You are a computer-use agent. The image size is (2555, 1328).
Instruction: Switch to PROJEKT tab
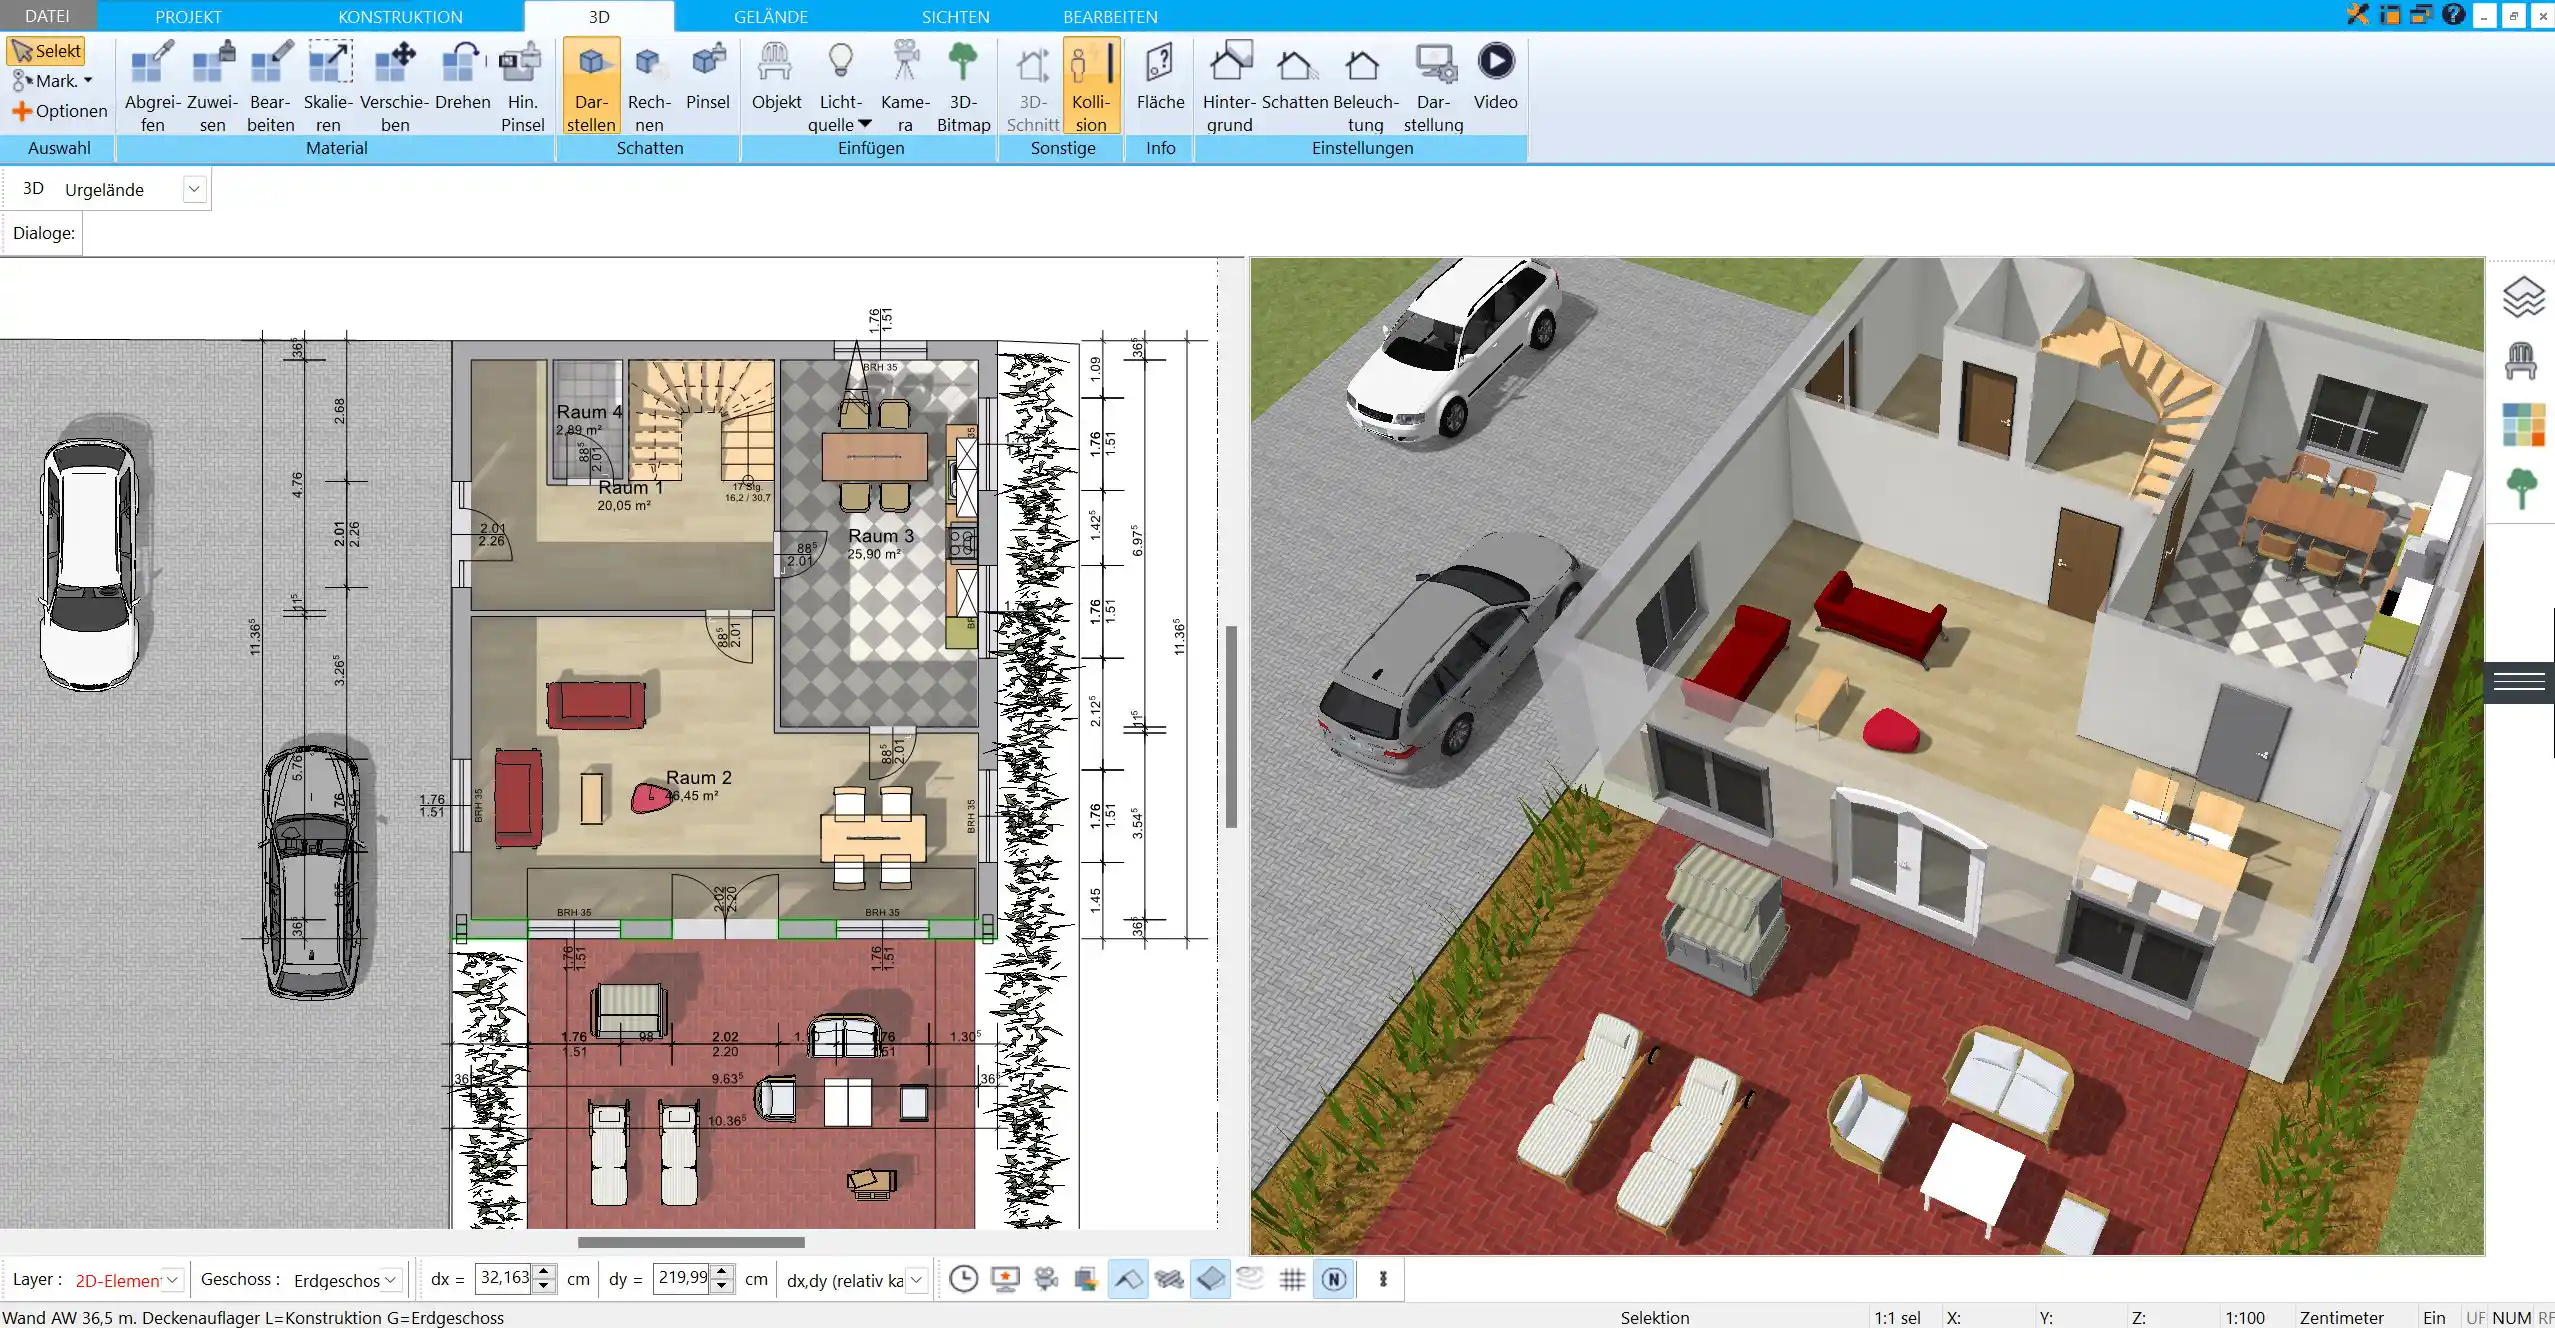tap(188, 16)
